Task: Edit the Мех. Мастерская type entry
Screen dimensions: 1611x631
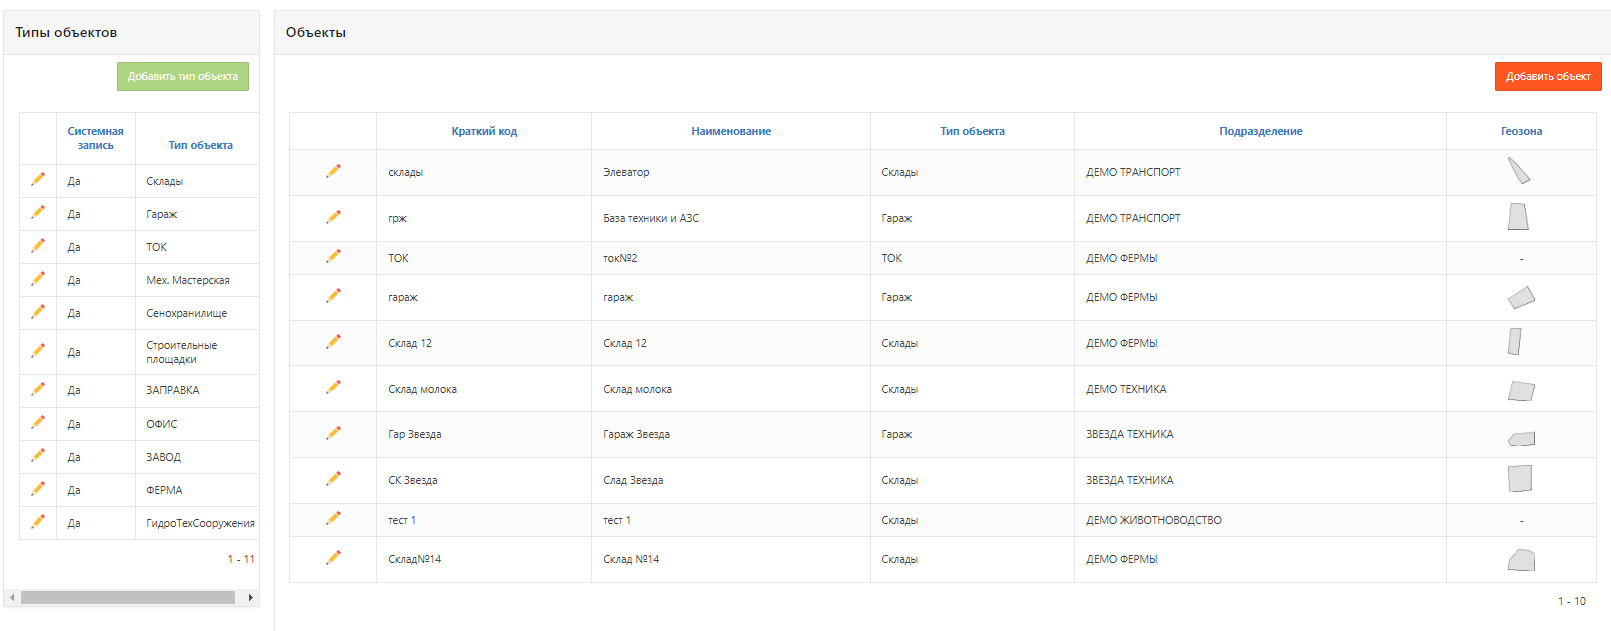Action: tap(38, 280)
